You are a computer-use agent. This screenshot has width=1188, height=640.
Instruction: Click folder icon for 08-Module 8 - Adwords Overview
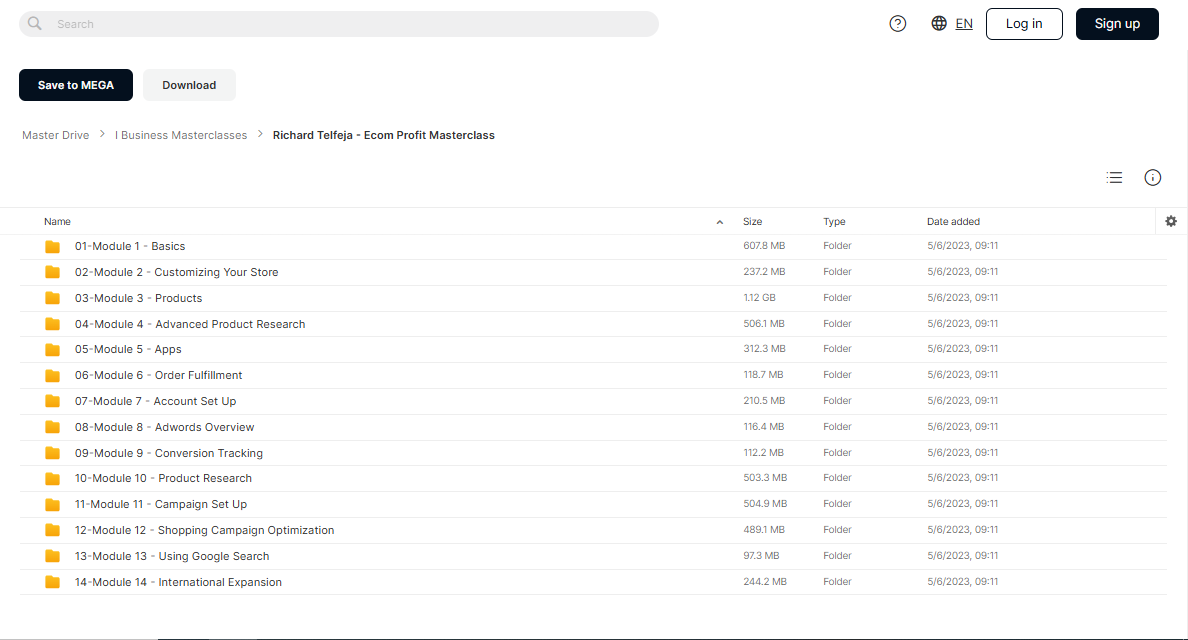pyautogui.click(x=52, y=426)
